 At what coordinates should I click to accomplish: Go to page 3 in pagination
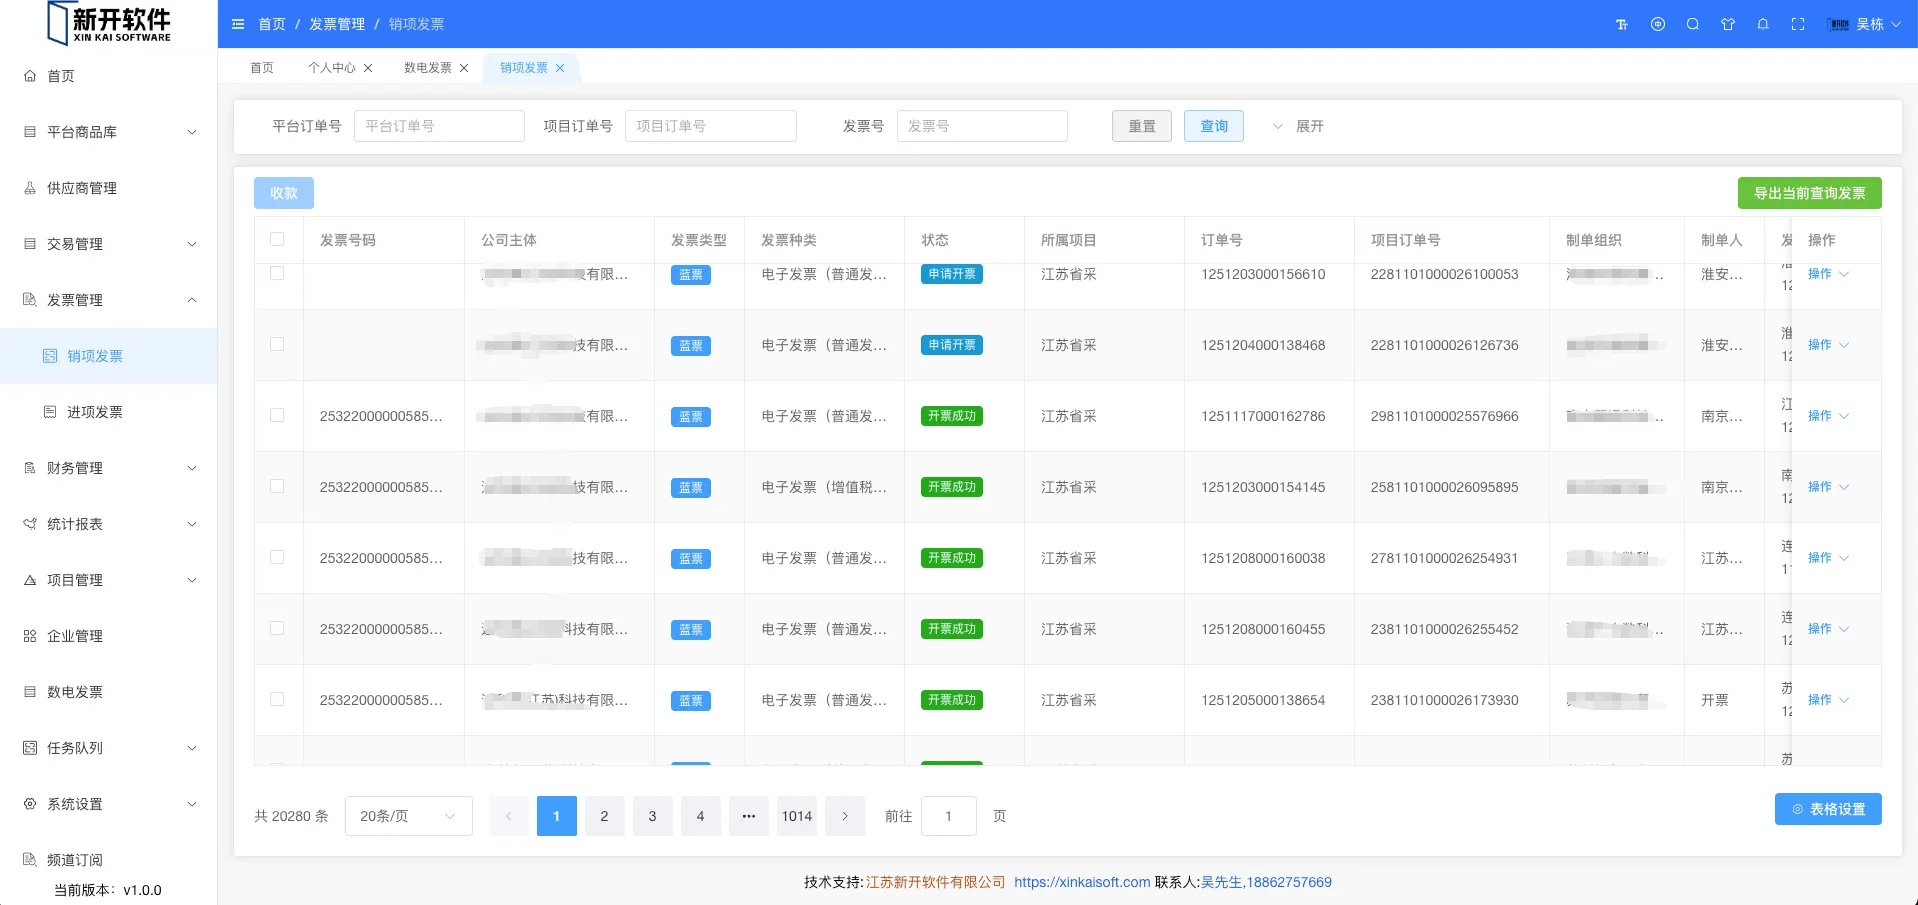click(652, 816)
